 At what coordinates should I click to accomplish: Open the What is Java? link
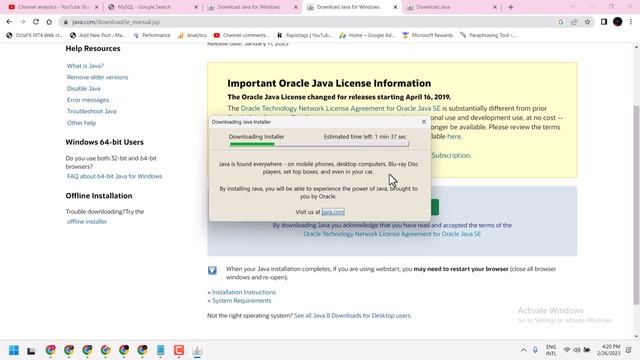click(85, 66)
